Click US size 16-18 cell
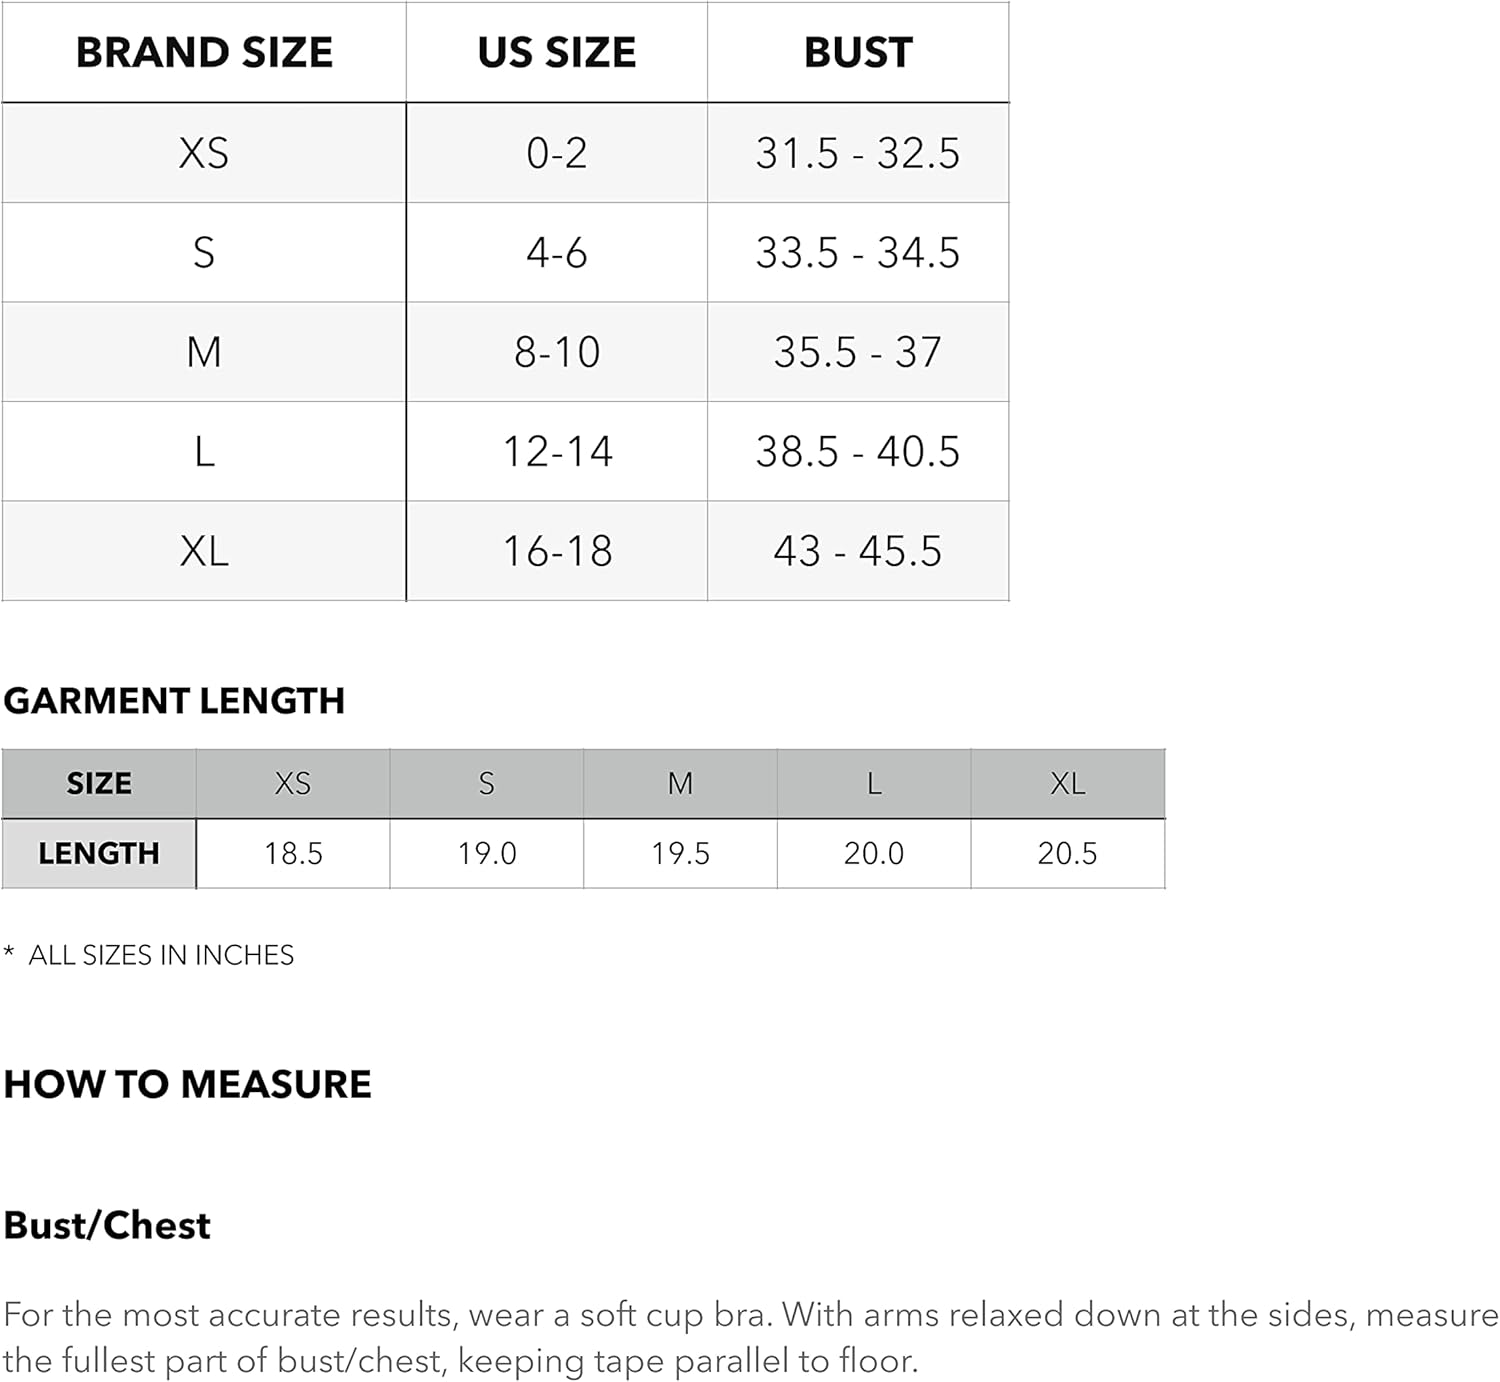The width and height of the screenshot is (1500, 1382). pos(557,551)
